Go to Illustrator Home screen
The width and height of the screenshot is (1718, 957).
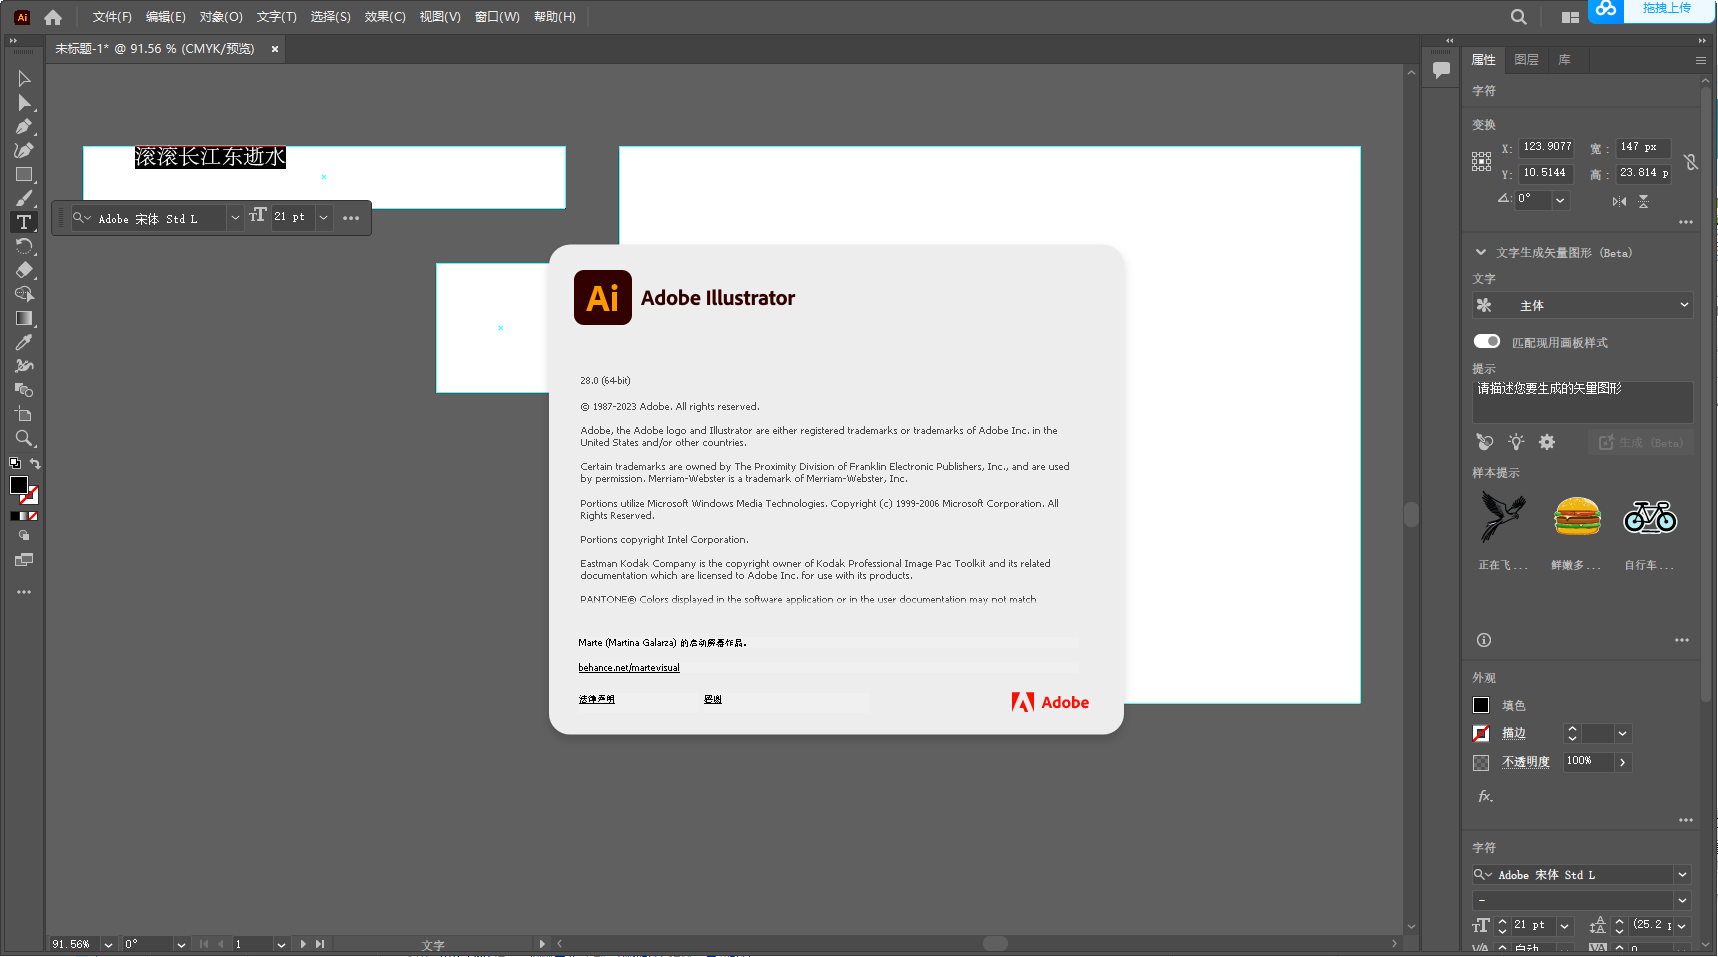pos(53,17)
